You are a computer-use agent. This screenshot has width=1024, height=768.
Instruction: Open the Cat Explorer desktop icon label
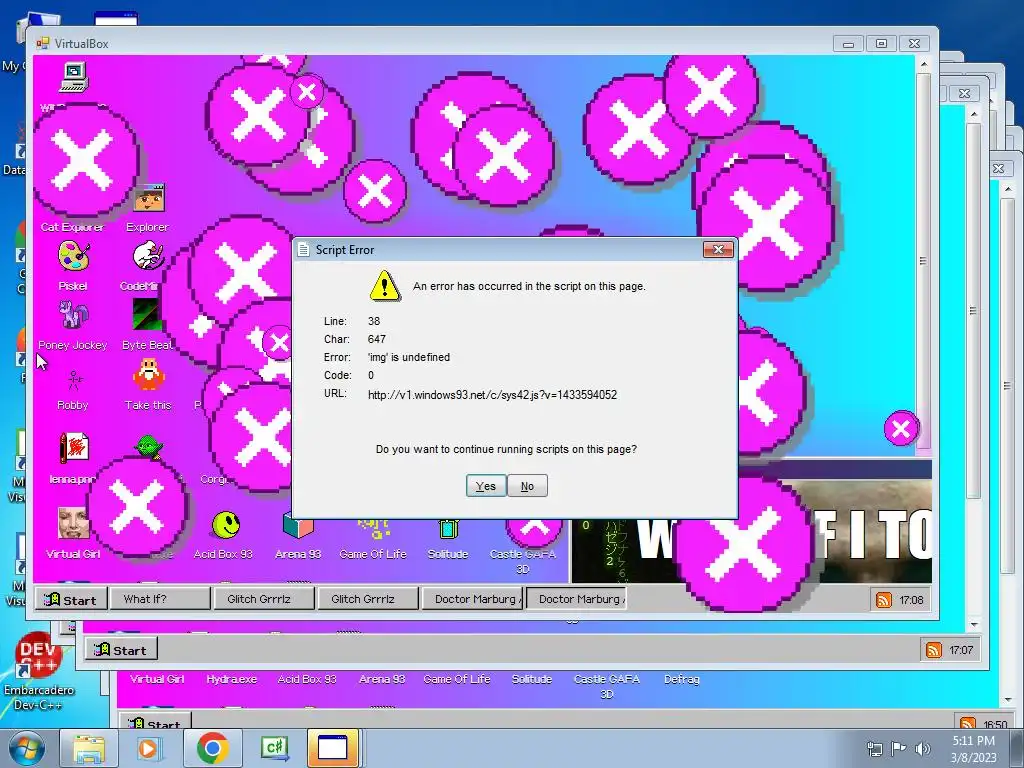click(72, 227)
